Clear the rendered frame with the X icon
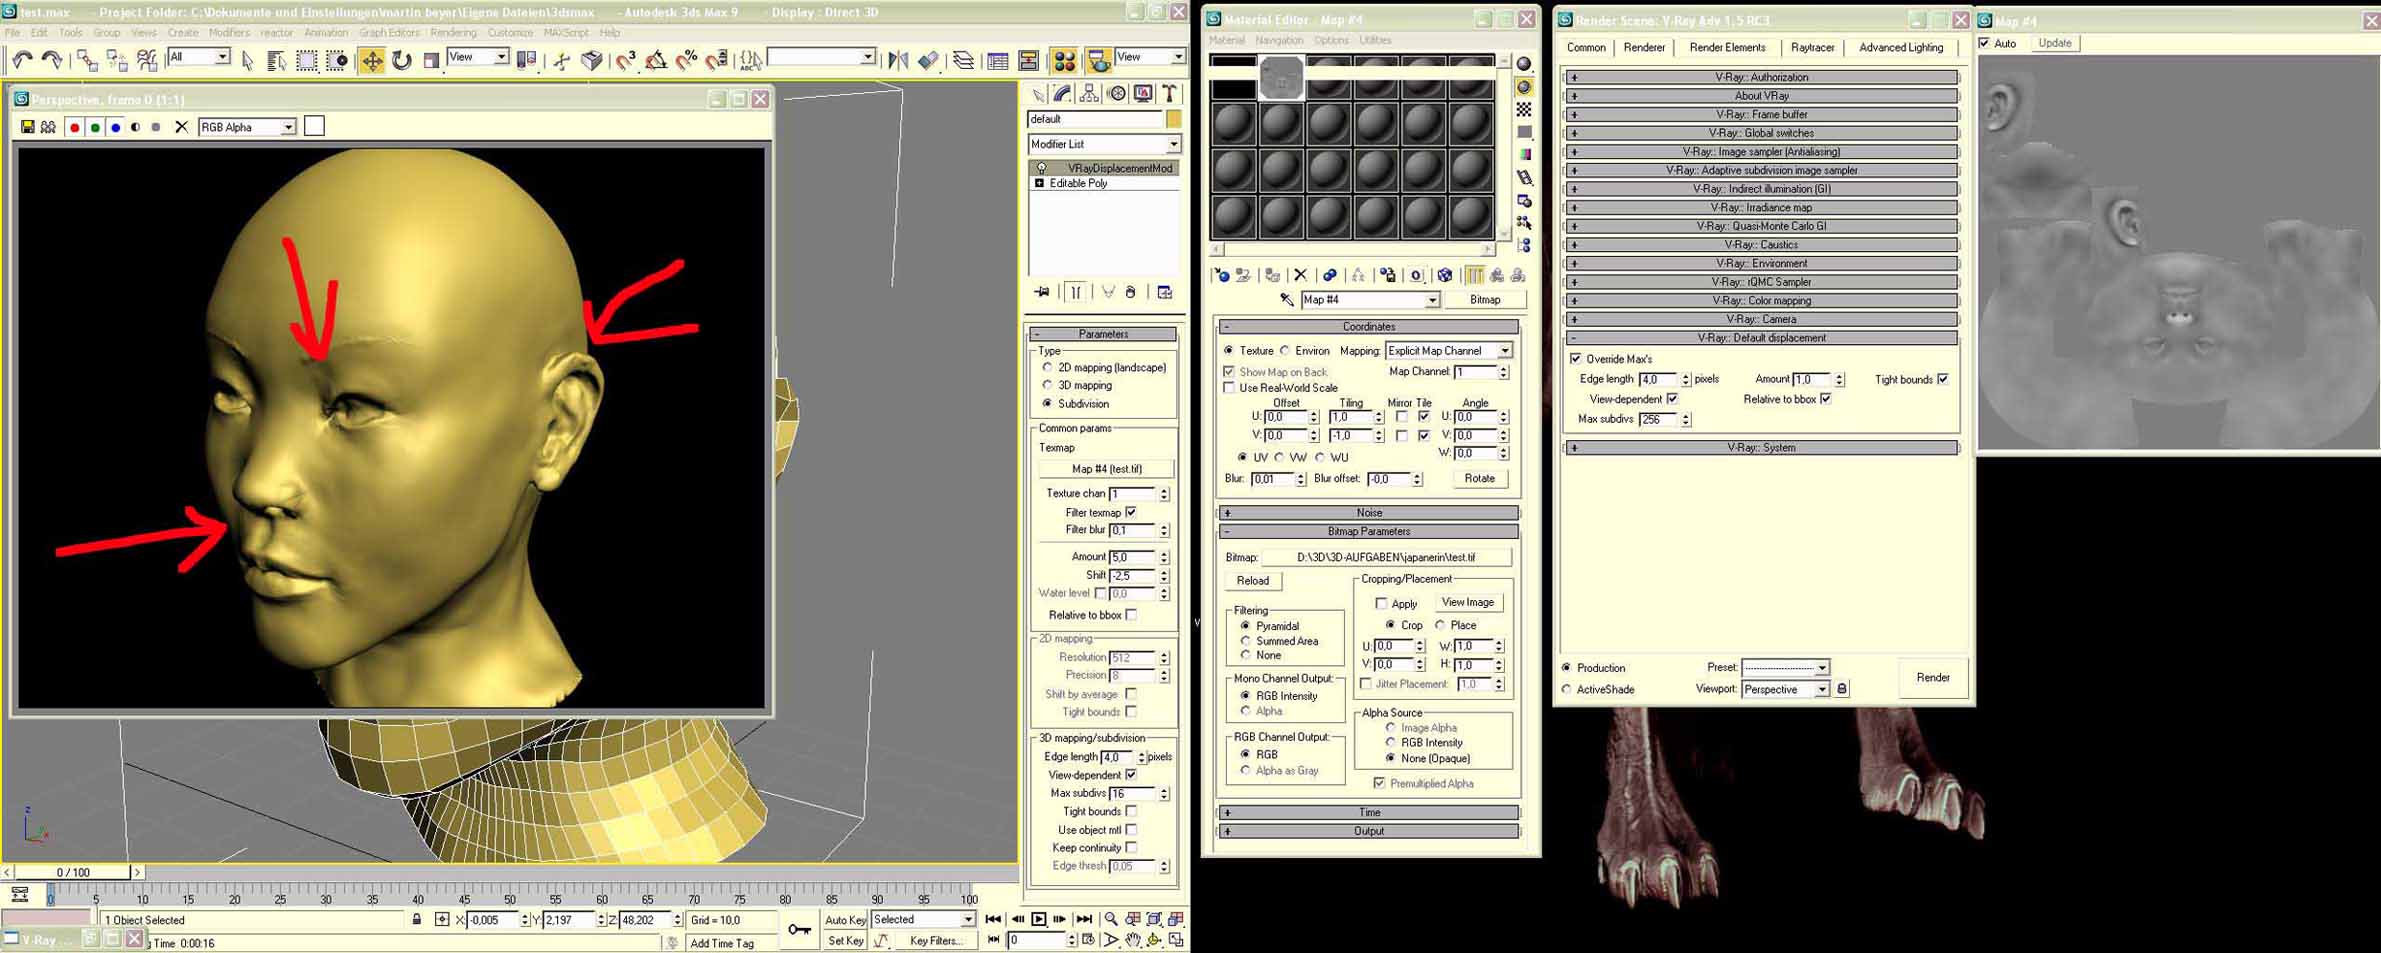2381x953 pixels. coord(181,127)
